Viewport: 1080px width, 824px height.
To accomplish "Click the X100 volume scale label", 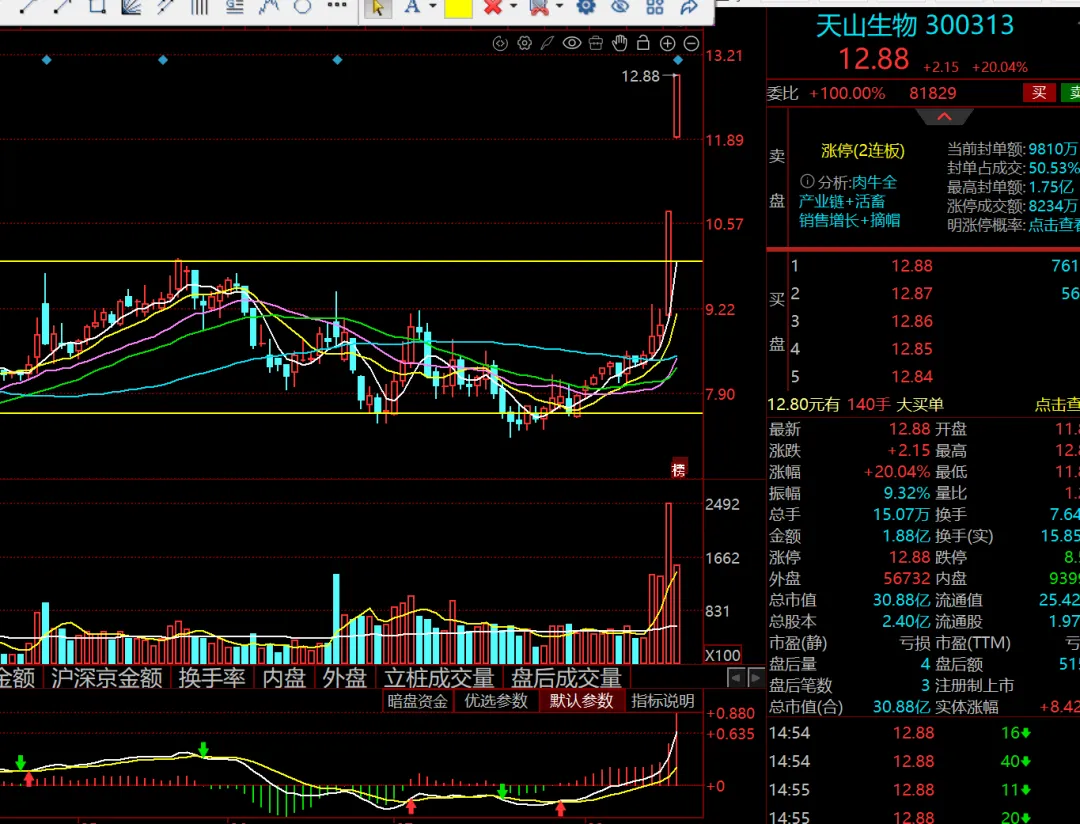I will pos(723,655).
